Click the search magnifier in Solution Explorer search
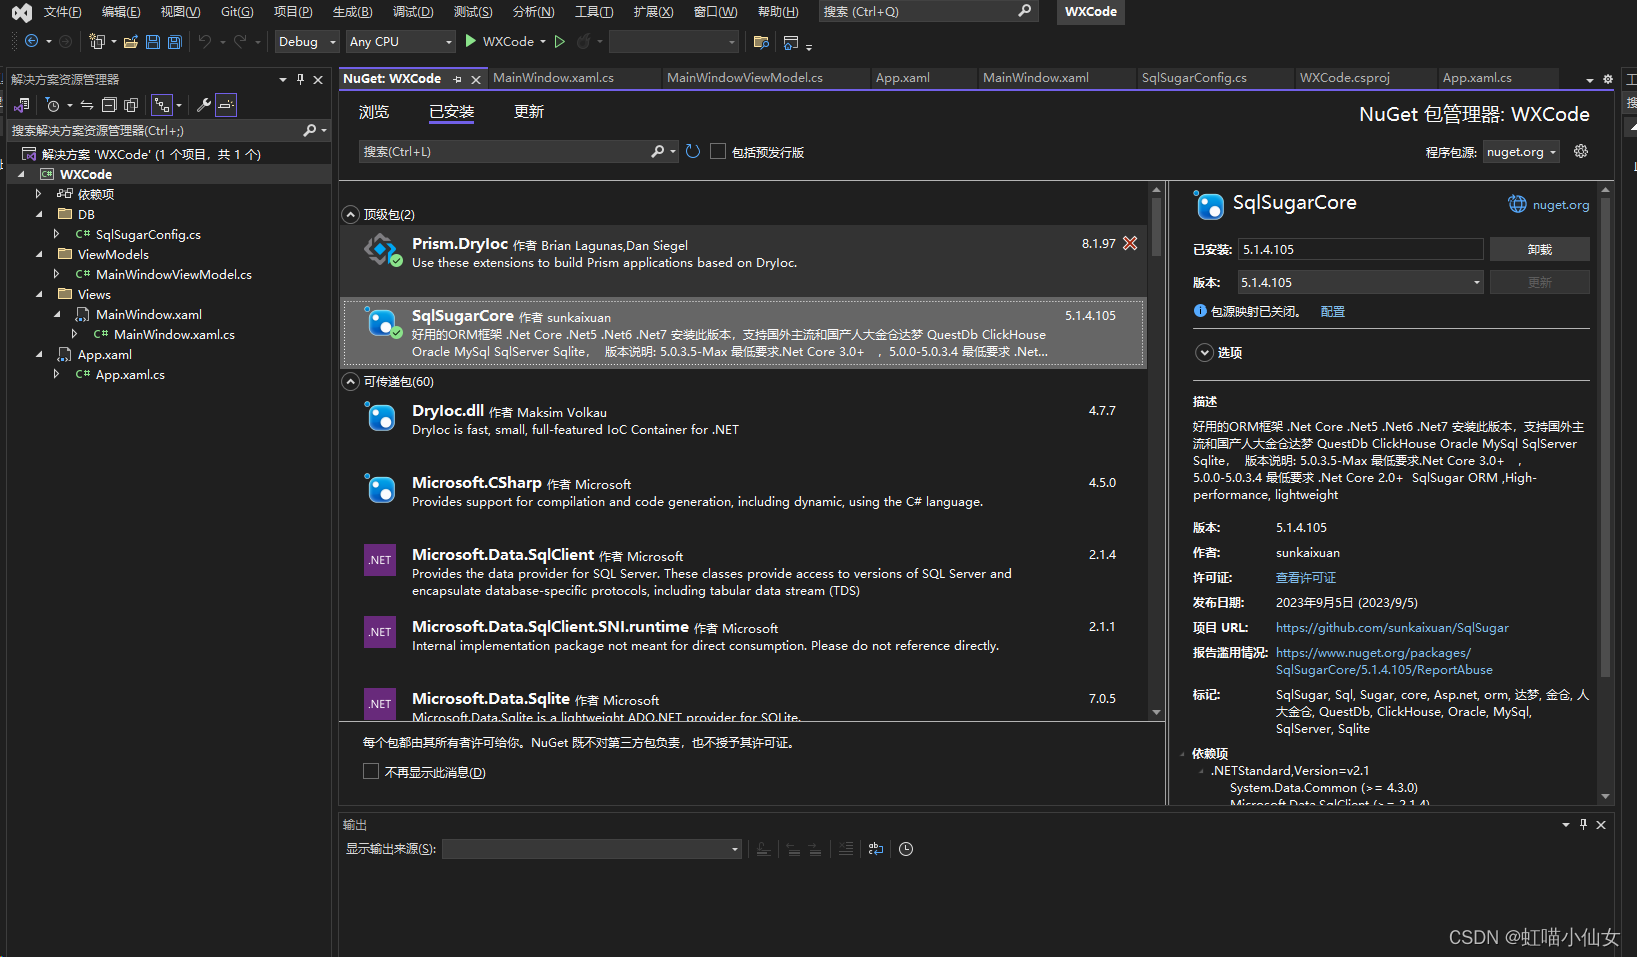The height and width of the screenshot is (957, 1637). coord(310,130)
